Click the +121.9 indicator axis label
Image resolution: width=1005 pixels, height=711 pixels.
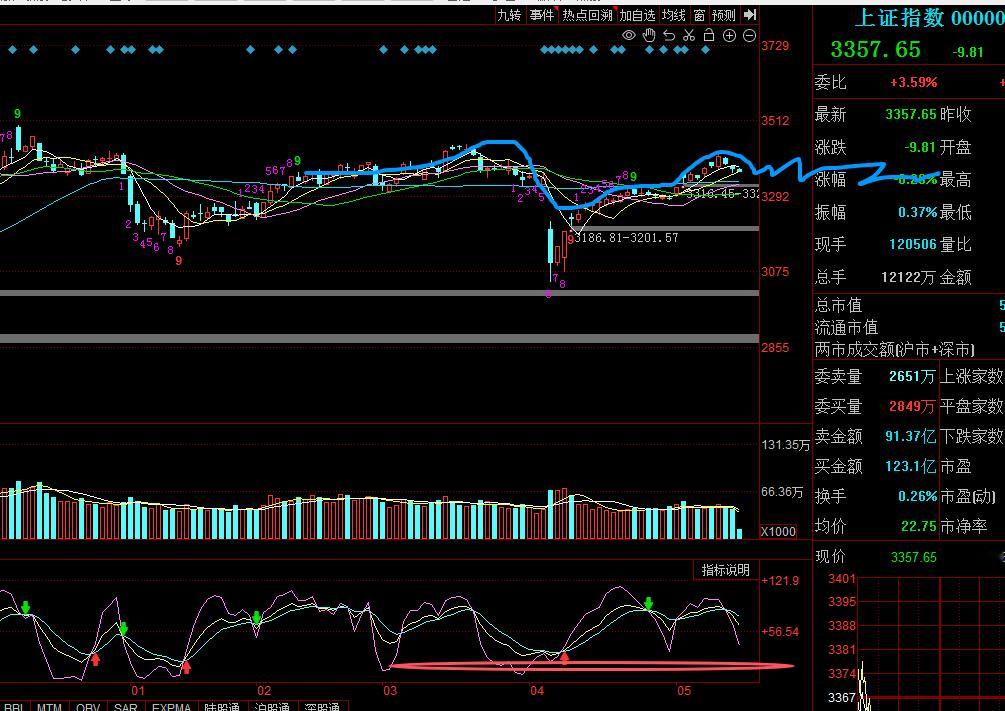coord(780,581)
